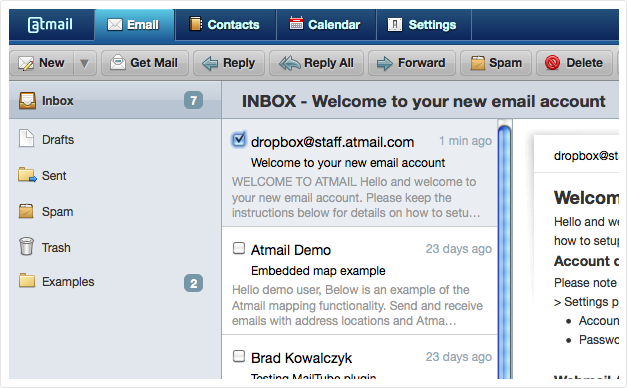Screen dimensions: 627x388
Task: Click the Trash can icon
Action: coord(26,246)
